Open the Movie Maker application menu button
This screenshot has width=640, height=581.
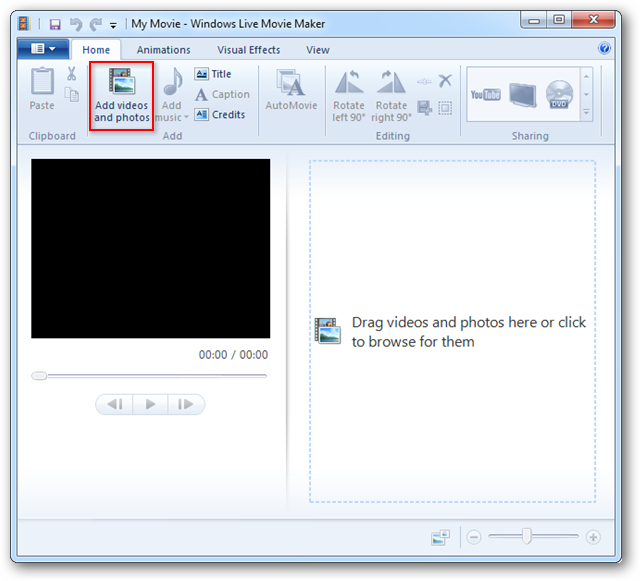43,49
